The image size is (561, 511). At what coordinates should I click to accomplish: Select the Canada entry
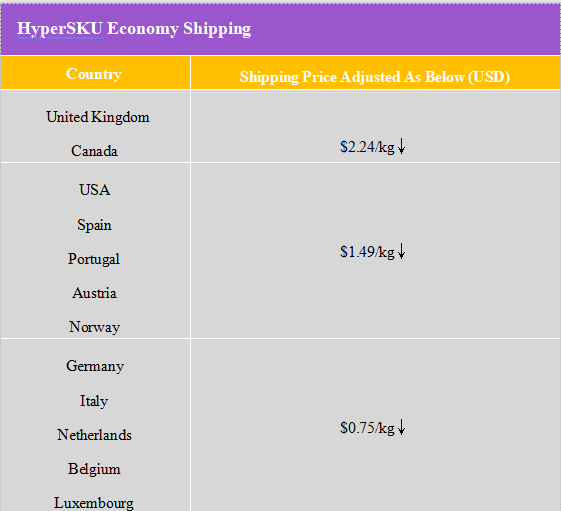coord(94,151)
